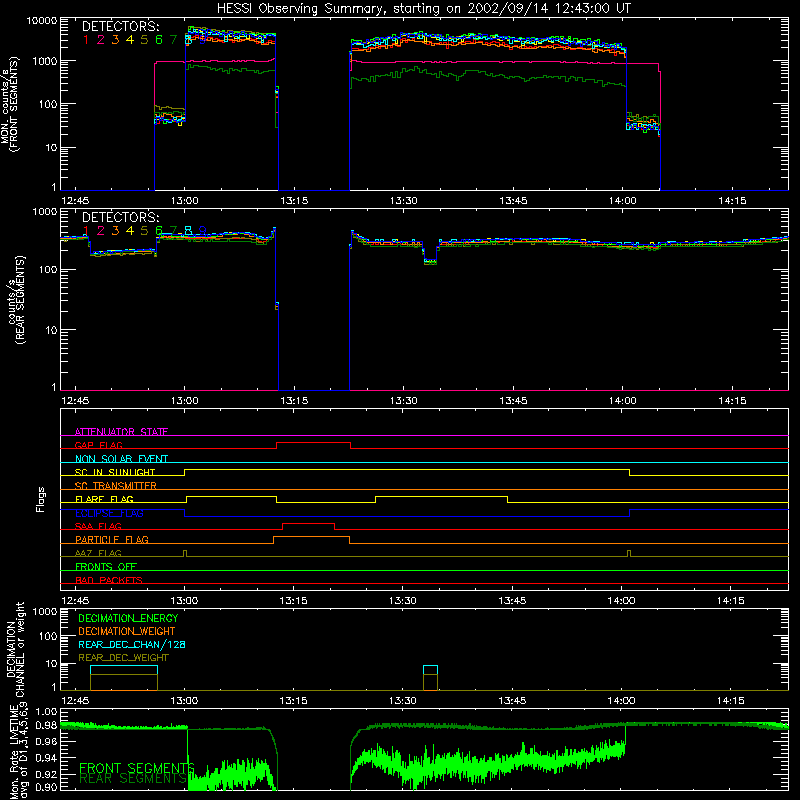Image resolution: width=800 pixels, height=800 pixels.
Task: Select orange detector 3 in rear segments legend
Action: pyautogui.click(x=115, y=231)
